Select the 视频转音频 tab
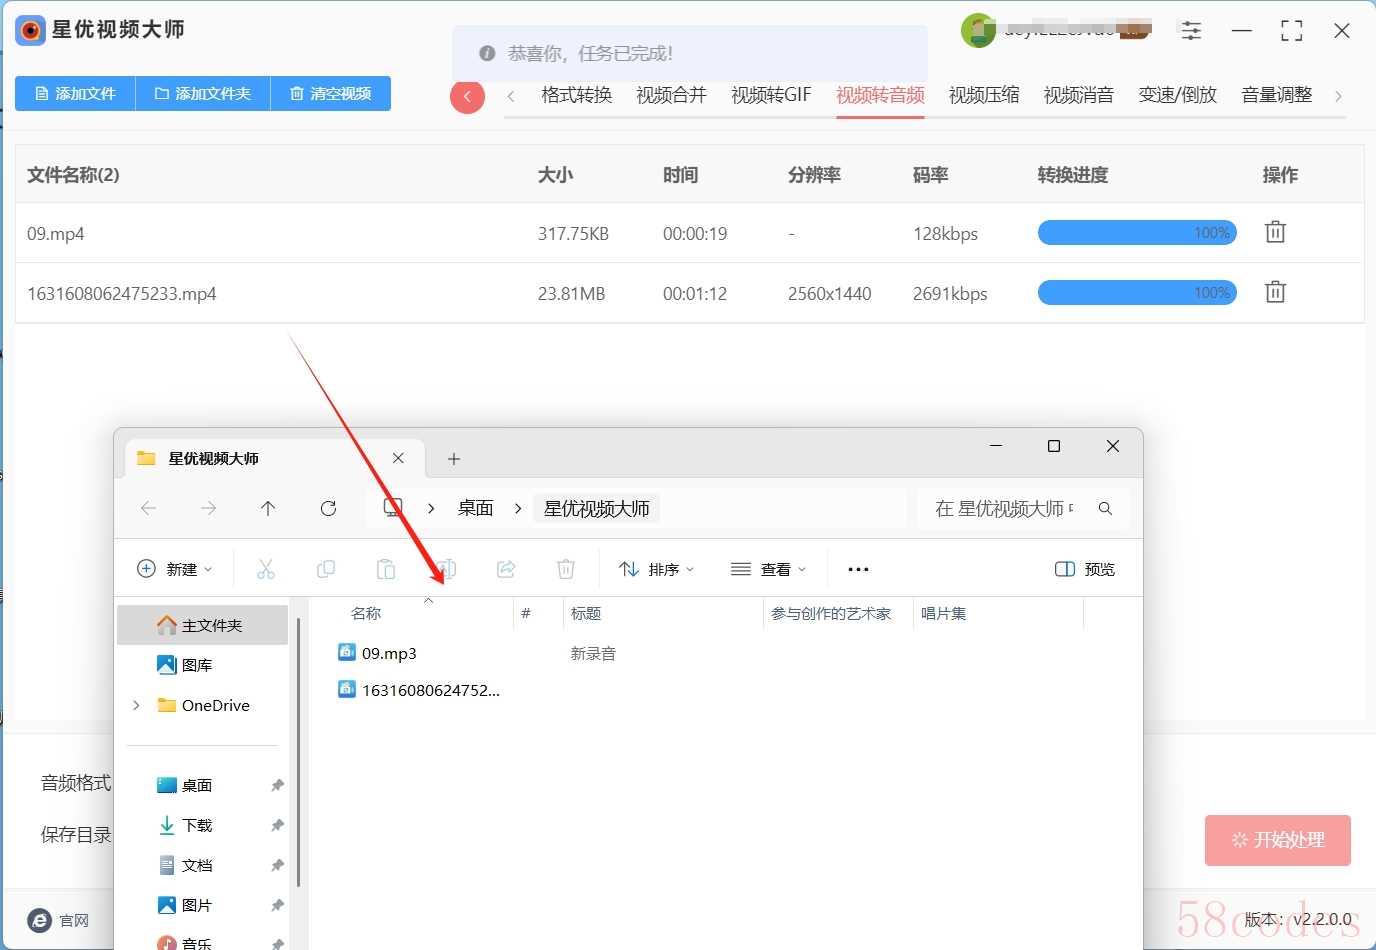The width and height of the screenshot is (1376, 950). [x=880, y=95]
